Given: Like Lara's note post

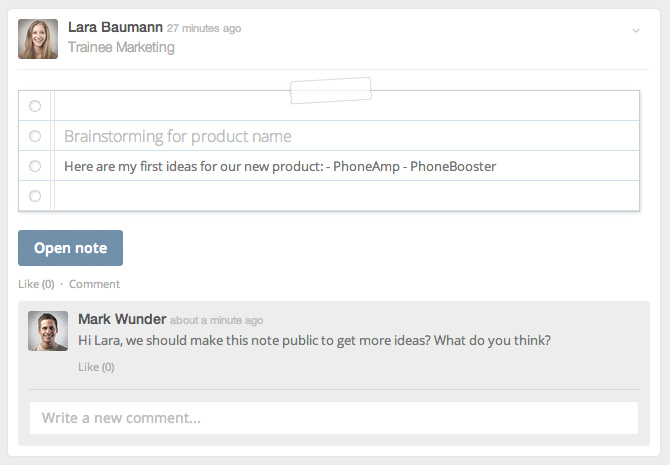Looking at the screenshot, I should pyautogui.click(x=36, y=284).
